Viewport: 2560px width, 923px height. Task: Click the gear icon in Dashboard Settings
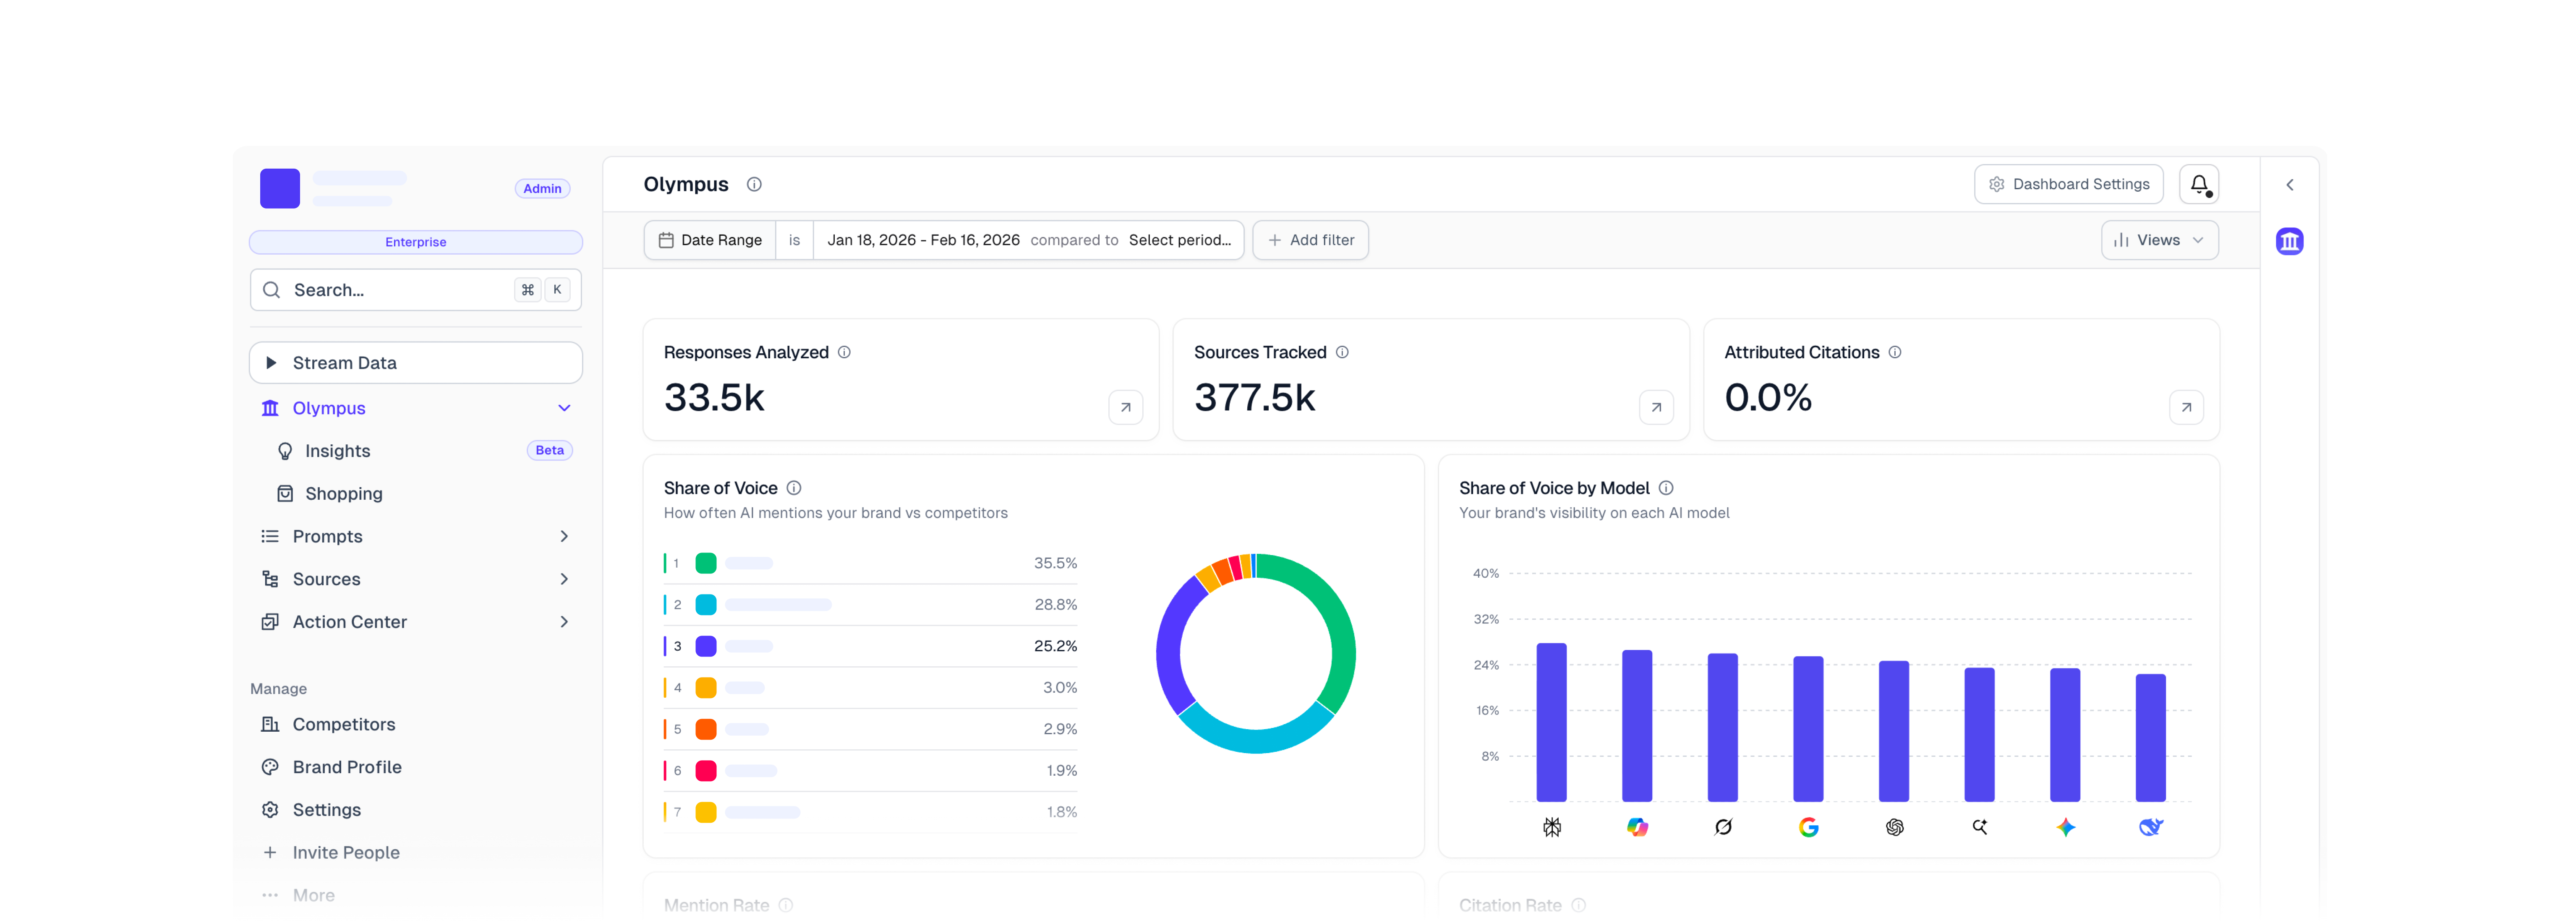coord(1996,184)
